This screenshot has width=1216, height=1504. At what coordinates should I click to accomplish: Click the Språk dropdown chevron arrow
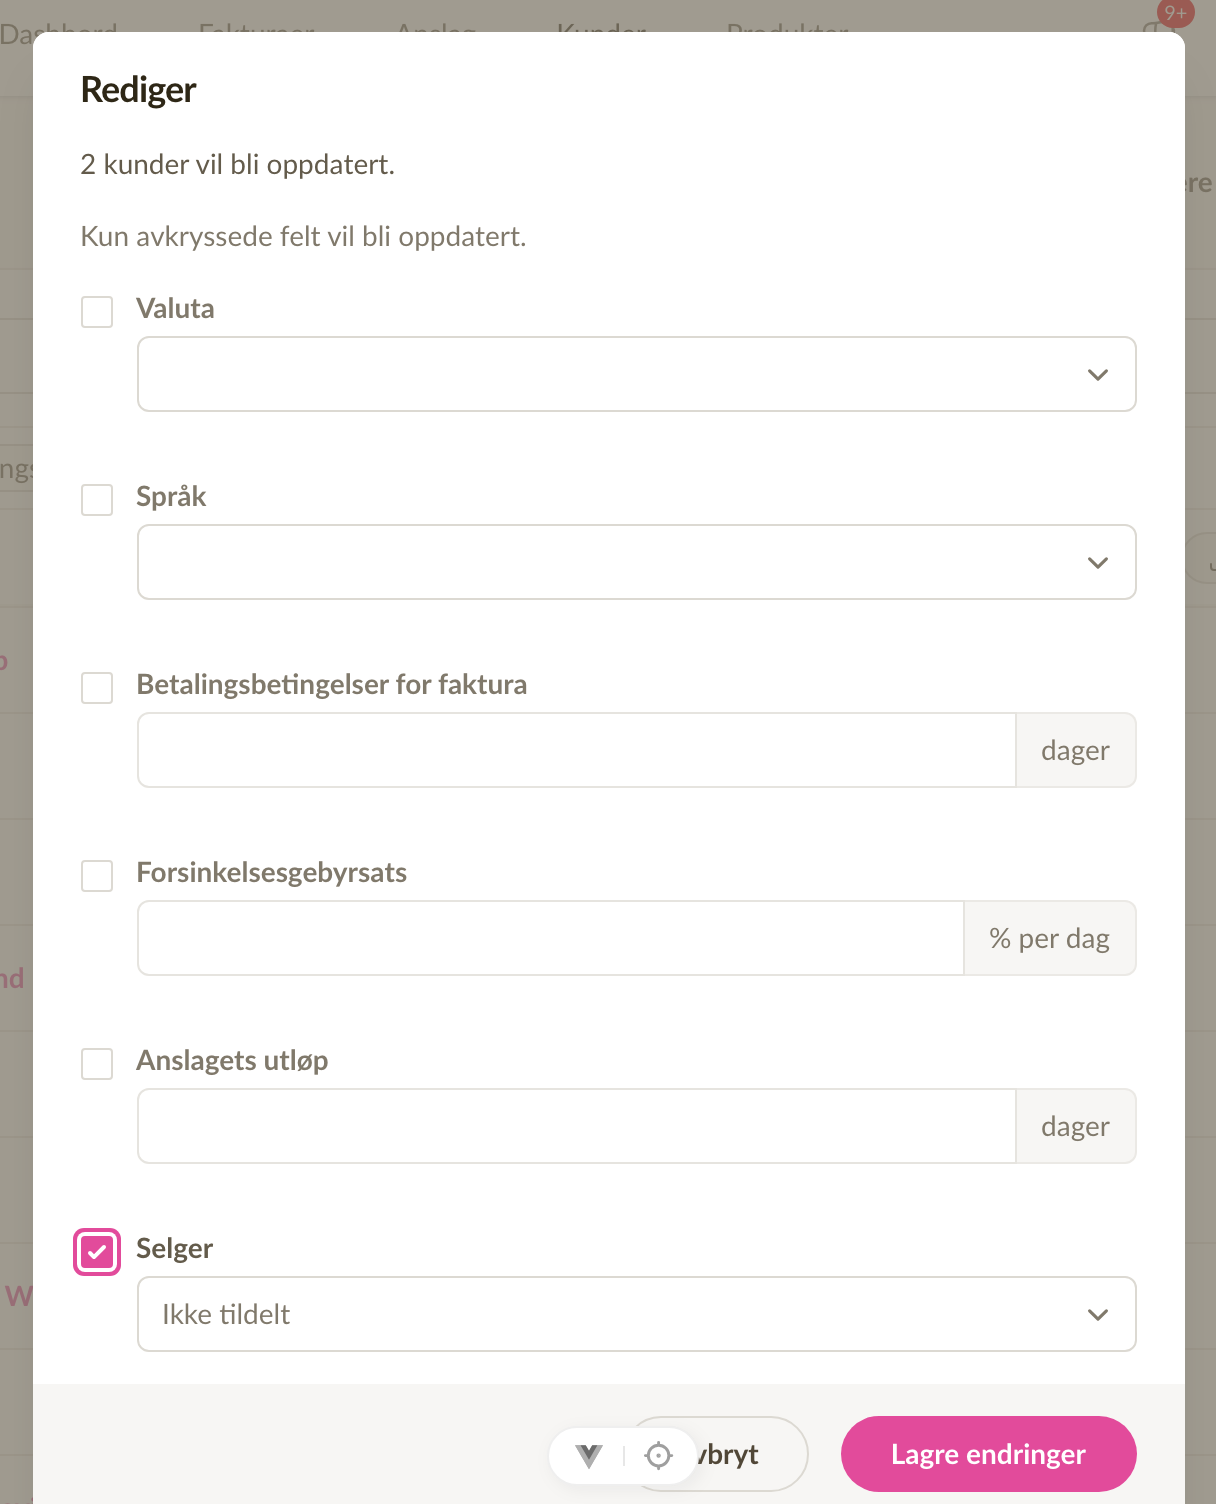pos(1098,563)
